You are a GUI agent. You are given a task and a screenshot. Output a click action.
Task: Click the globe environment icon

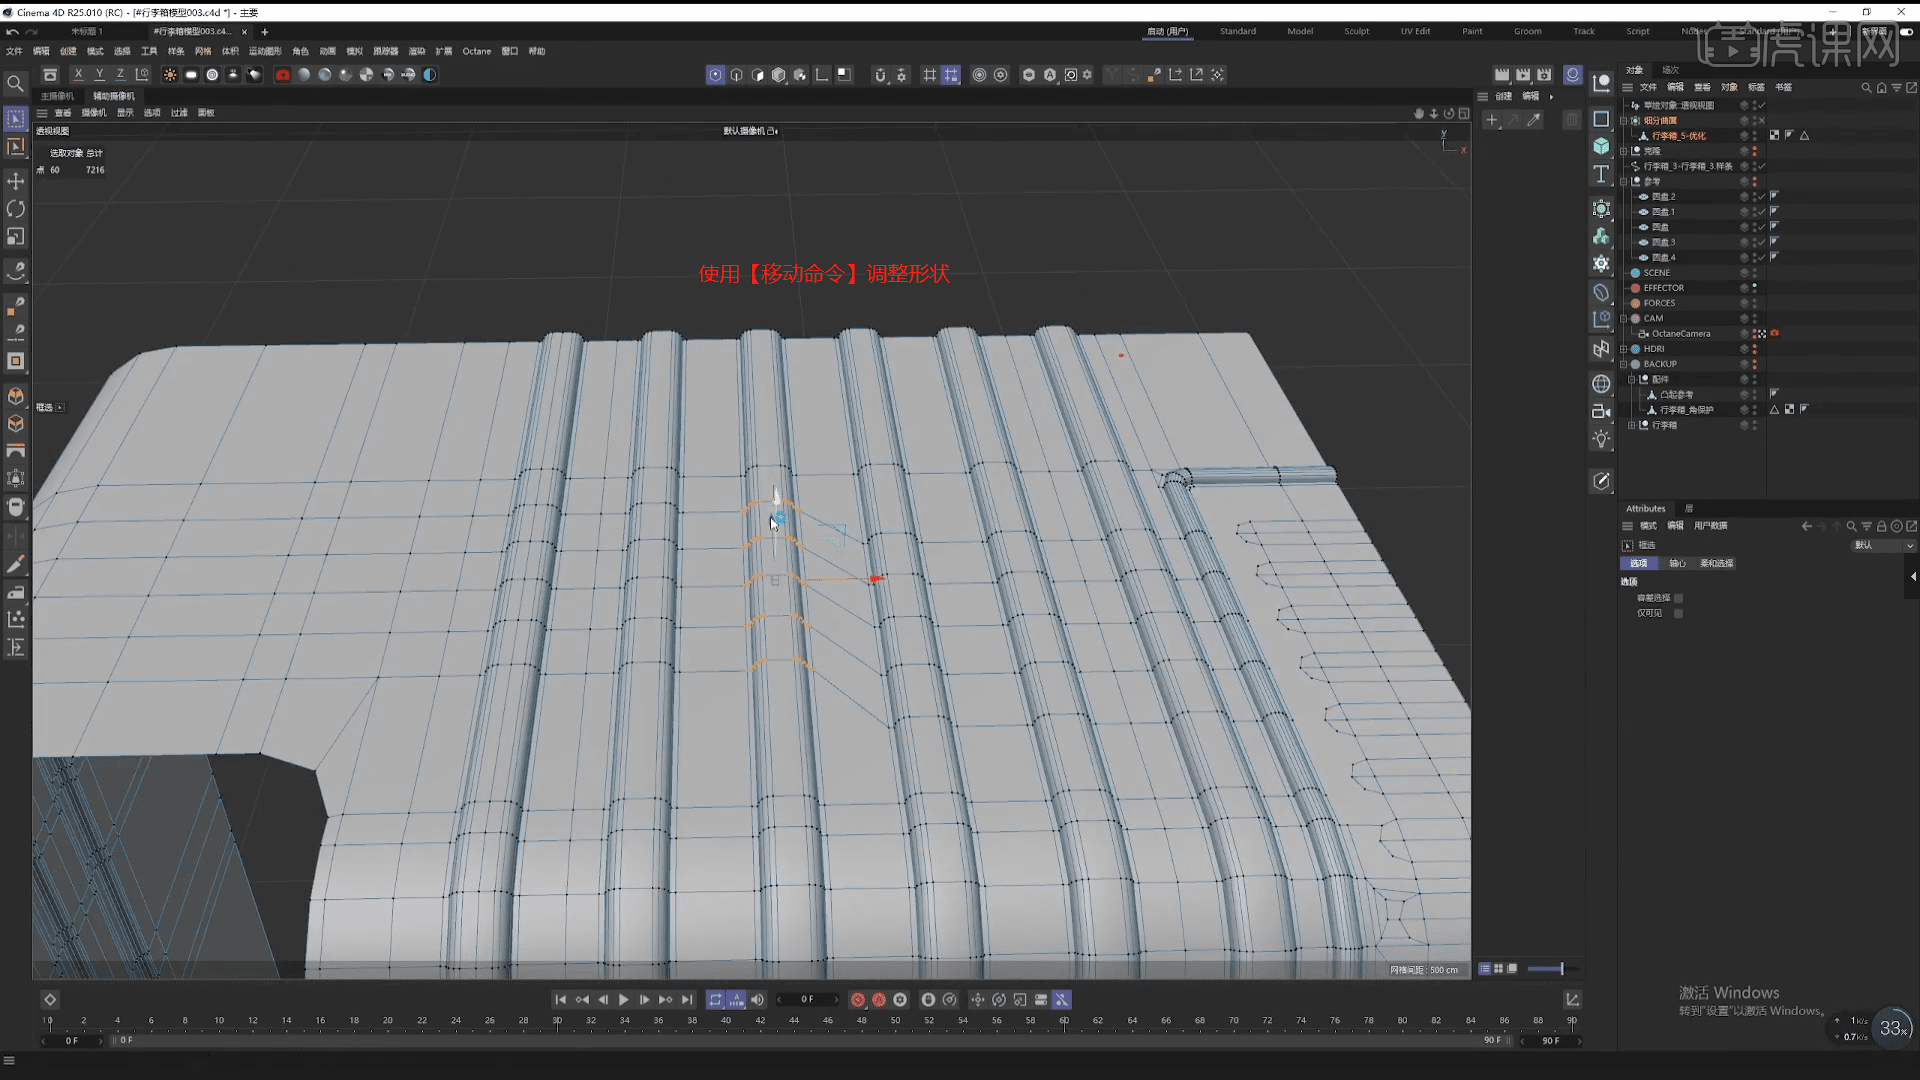coord(1601,384)
